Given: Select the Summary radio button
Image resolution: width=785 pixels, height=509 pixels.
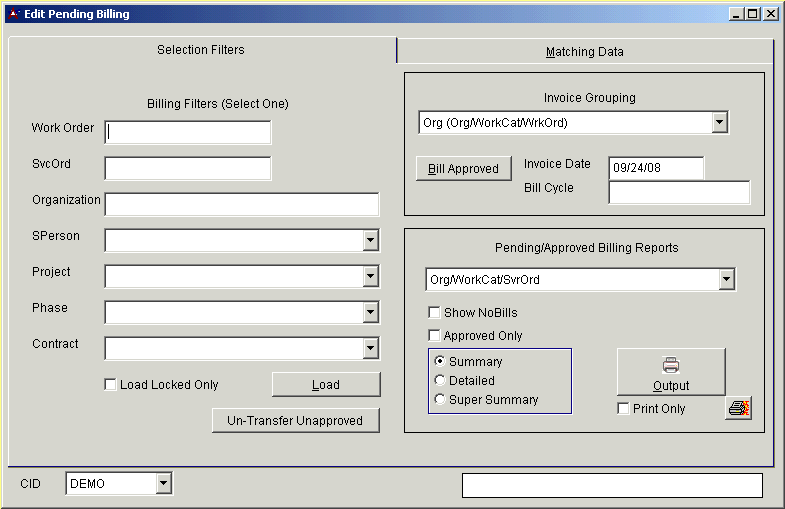Looking at the screenshot, I should [x=440, y=362].
